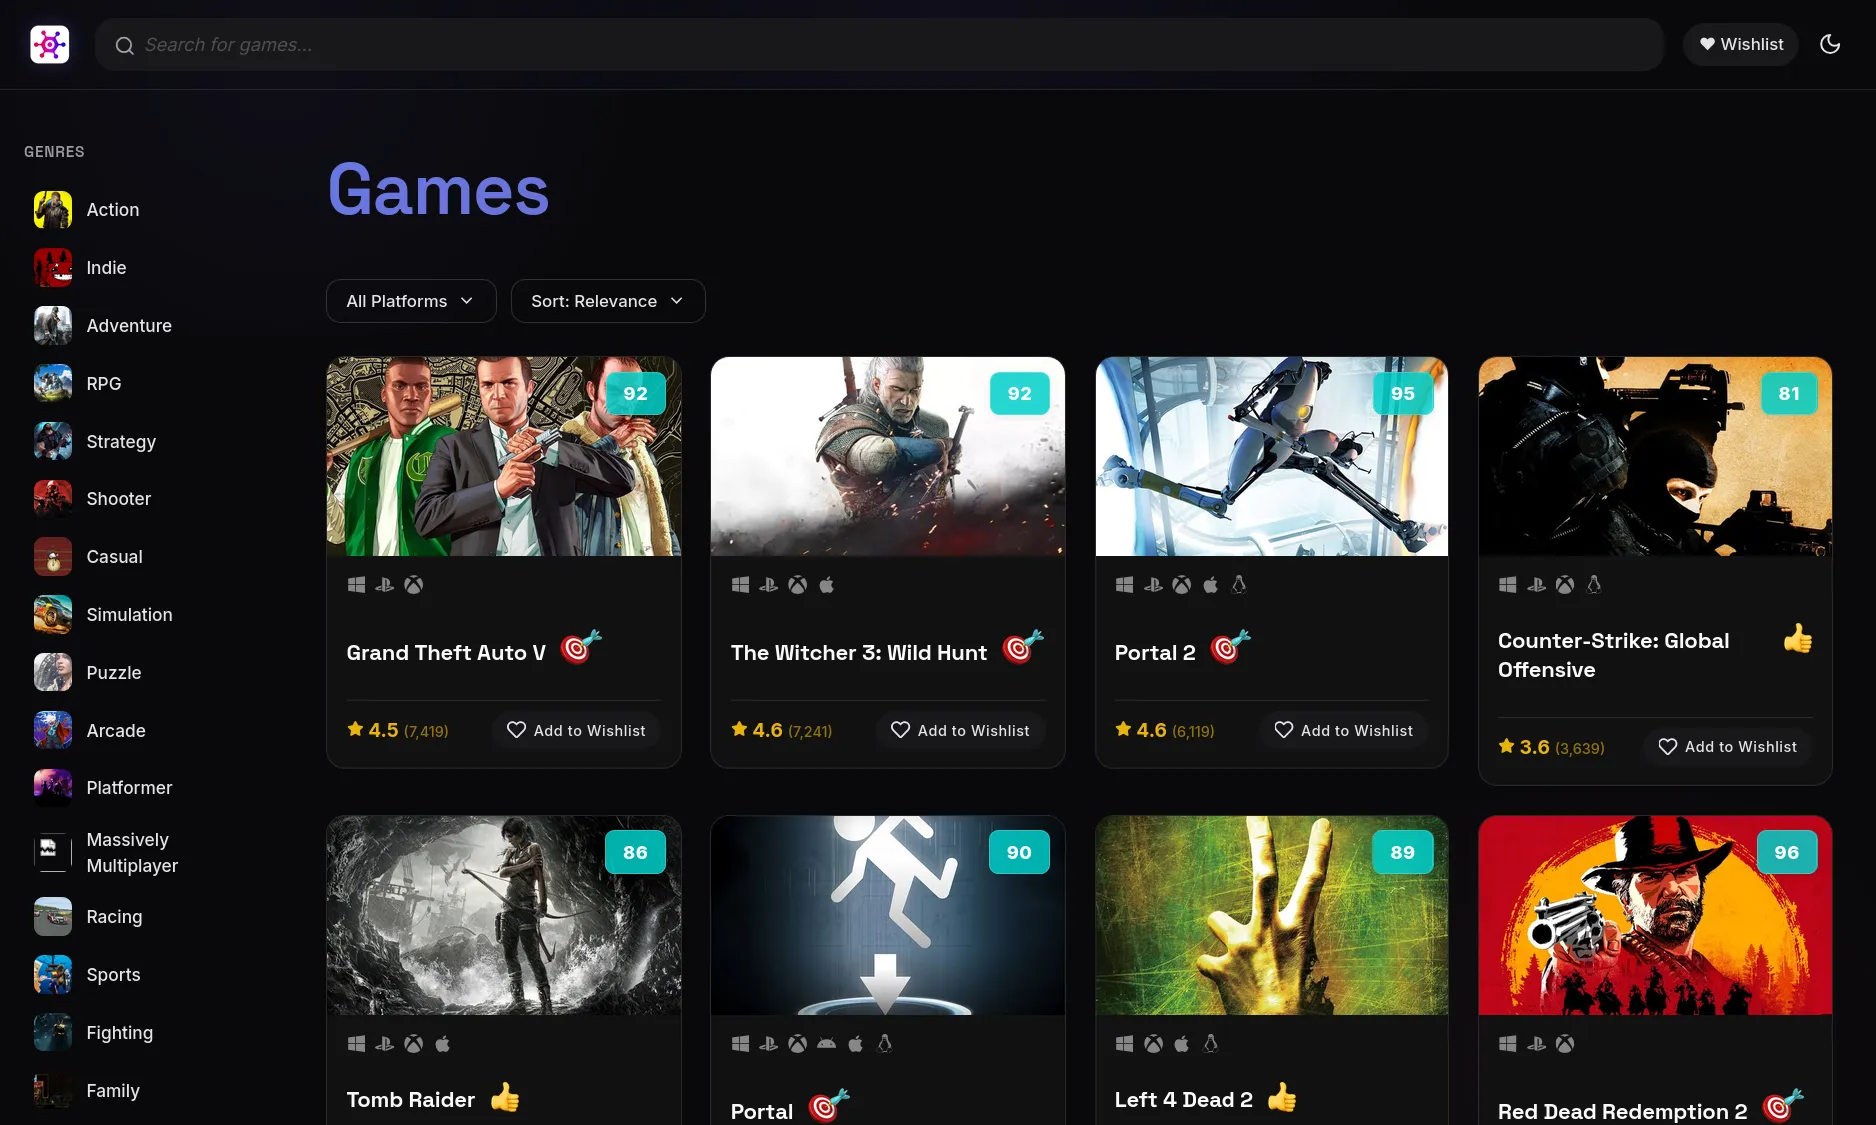Click the Left 4 Dead 2 title
Screen dimensions: 1876x1125
pos(1184,1100)
